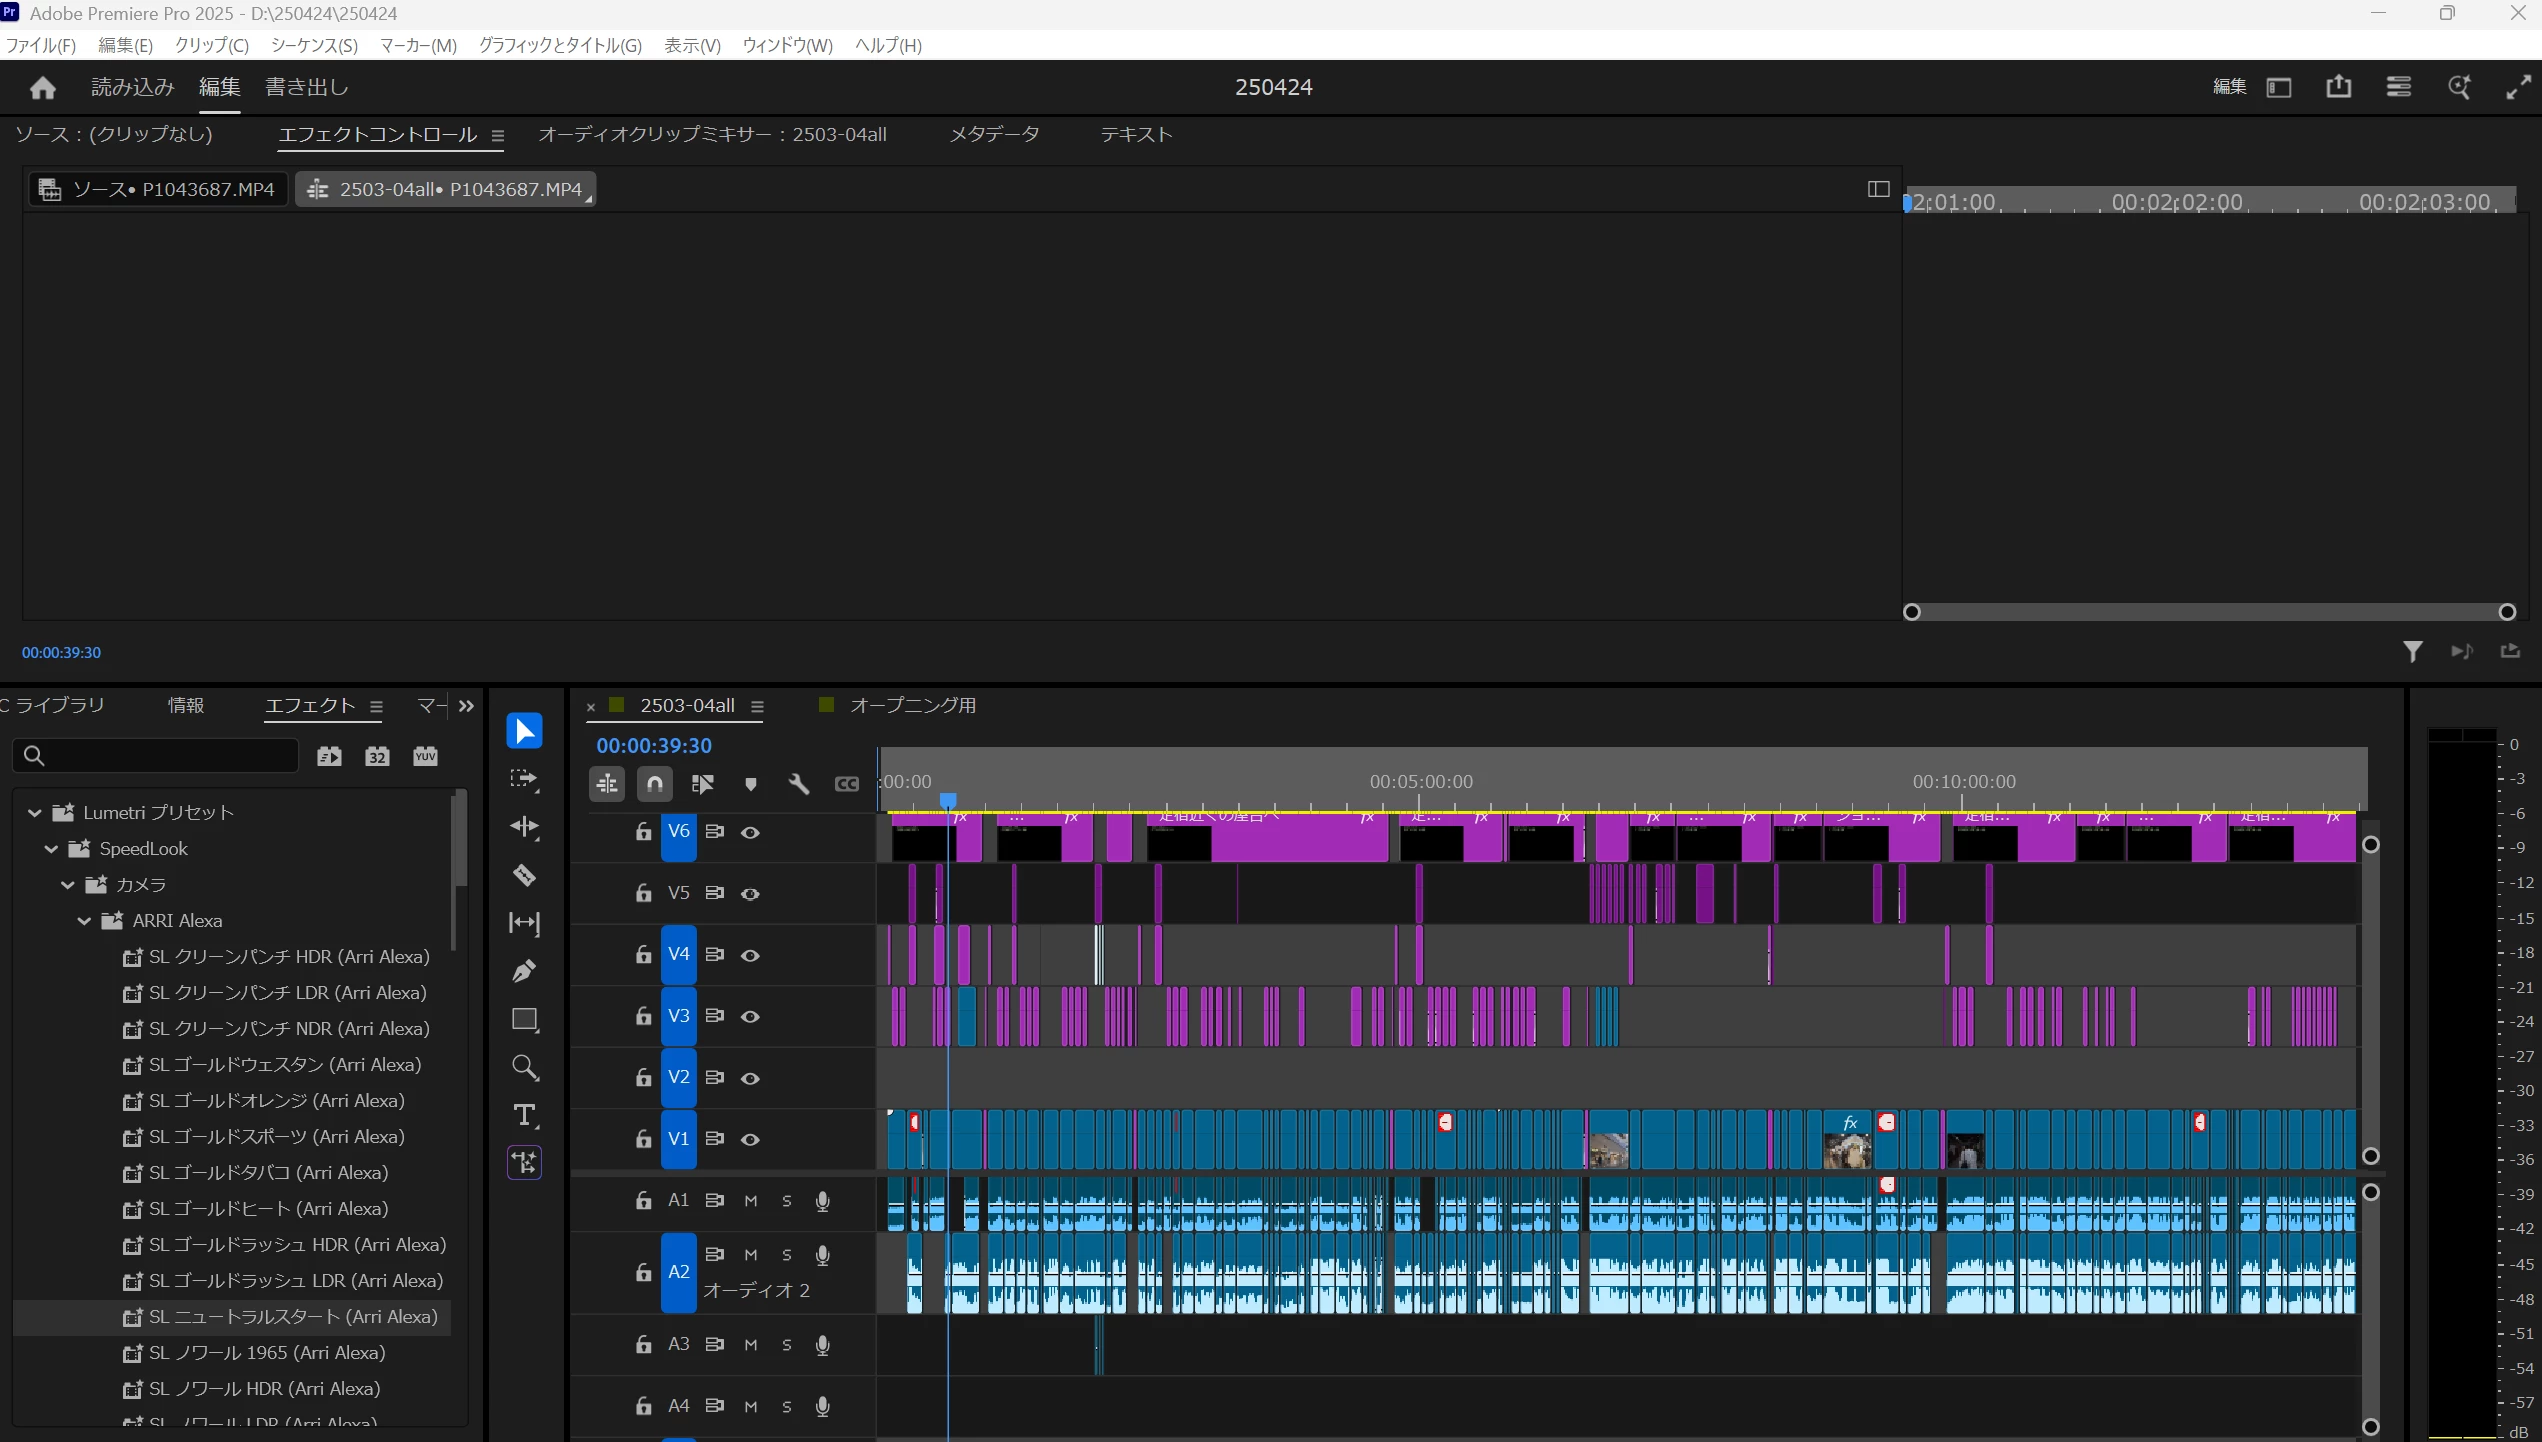Select the Ripple Edit tool
Screen dimensions: 2542x1442
pyautogui.click(x=524, y=827)
